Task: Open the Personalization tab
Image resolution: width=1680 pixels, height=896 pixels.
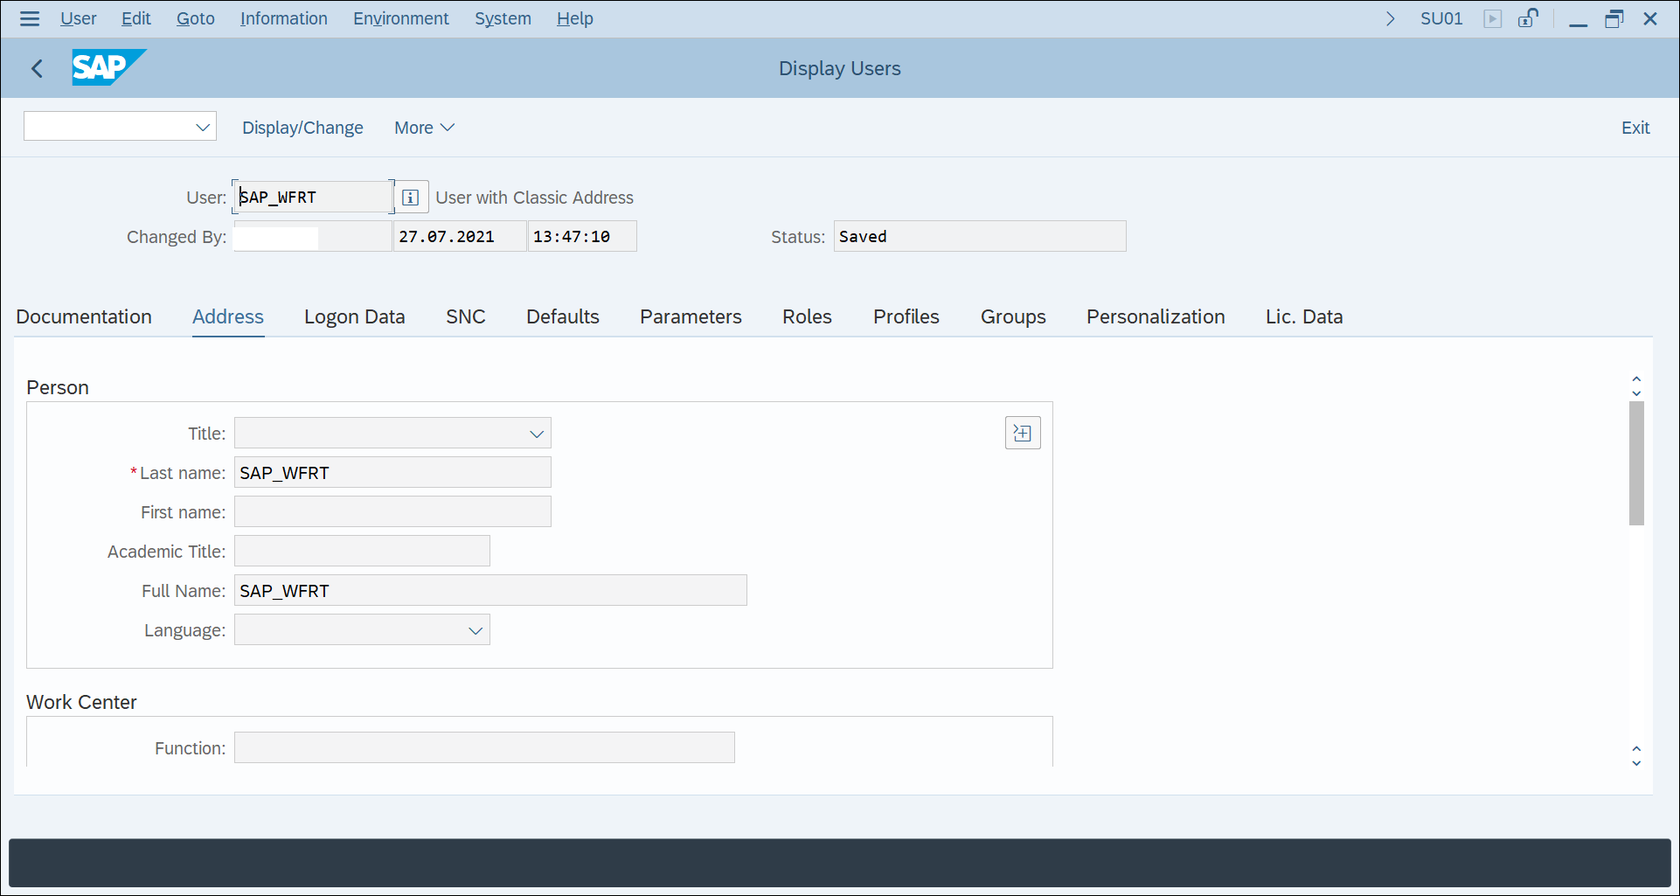Action: pyautogui.click(x=1156, y=317)
